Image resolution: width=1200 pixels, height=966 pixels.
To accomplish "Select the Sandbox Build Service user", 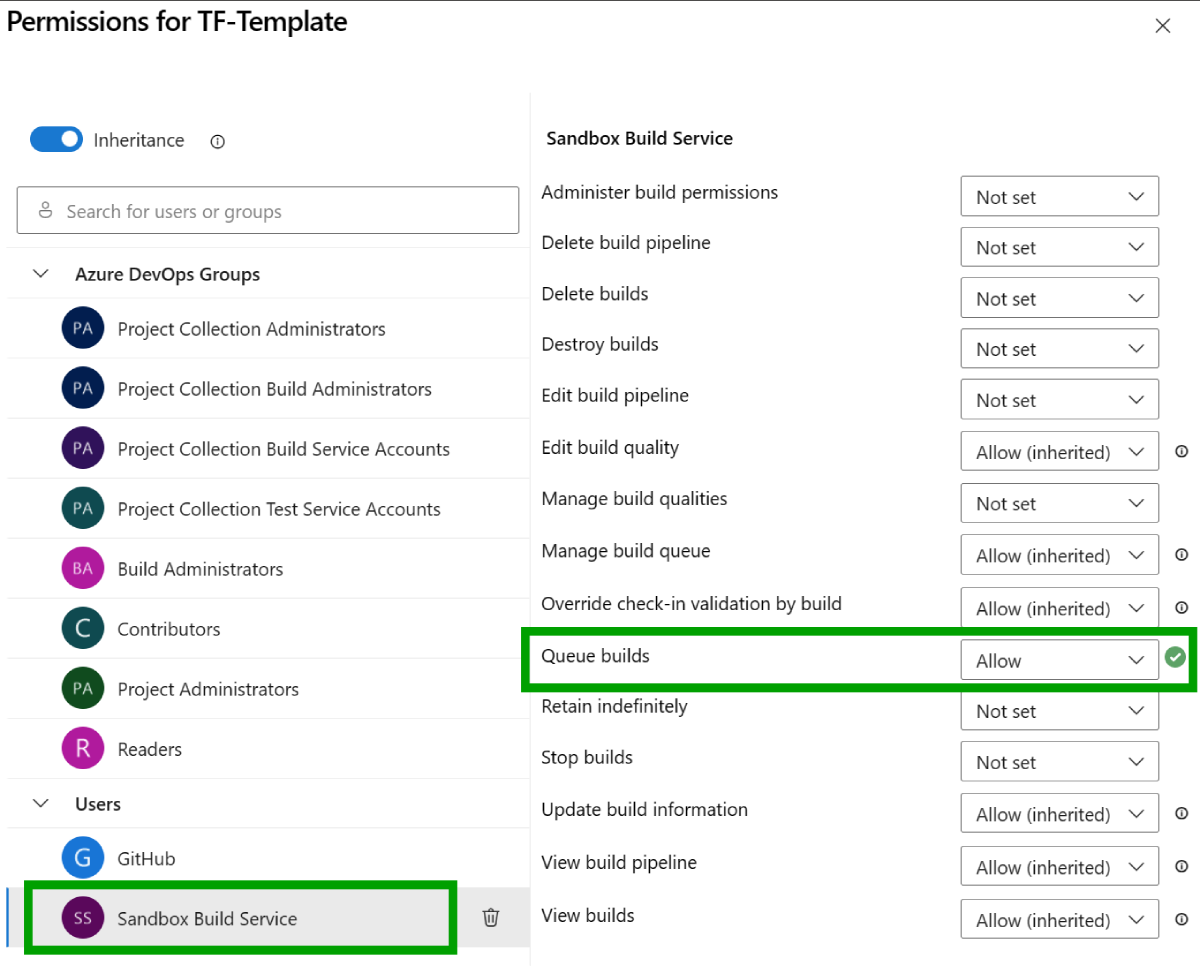I will point(268,918).
